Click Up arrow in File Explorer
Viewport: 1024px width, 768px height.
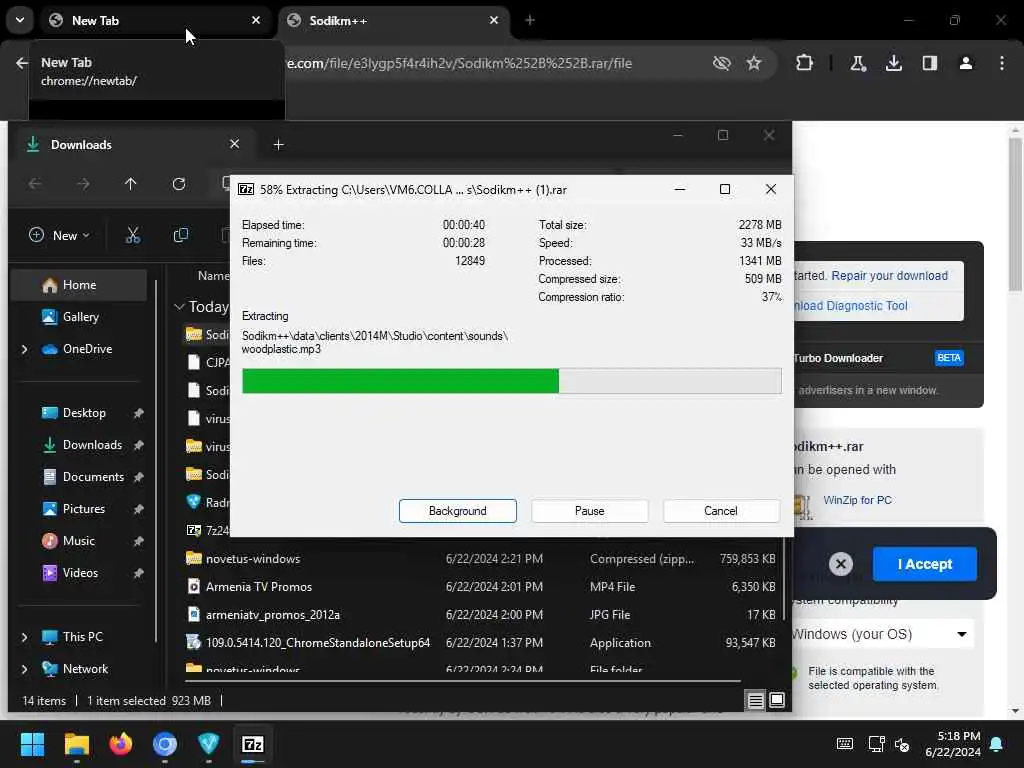point(131,184)
